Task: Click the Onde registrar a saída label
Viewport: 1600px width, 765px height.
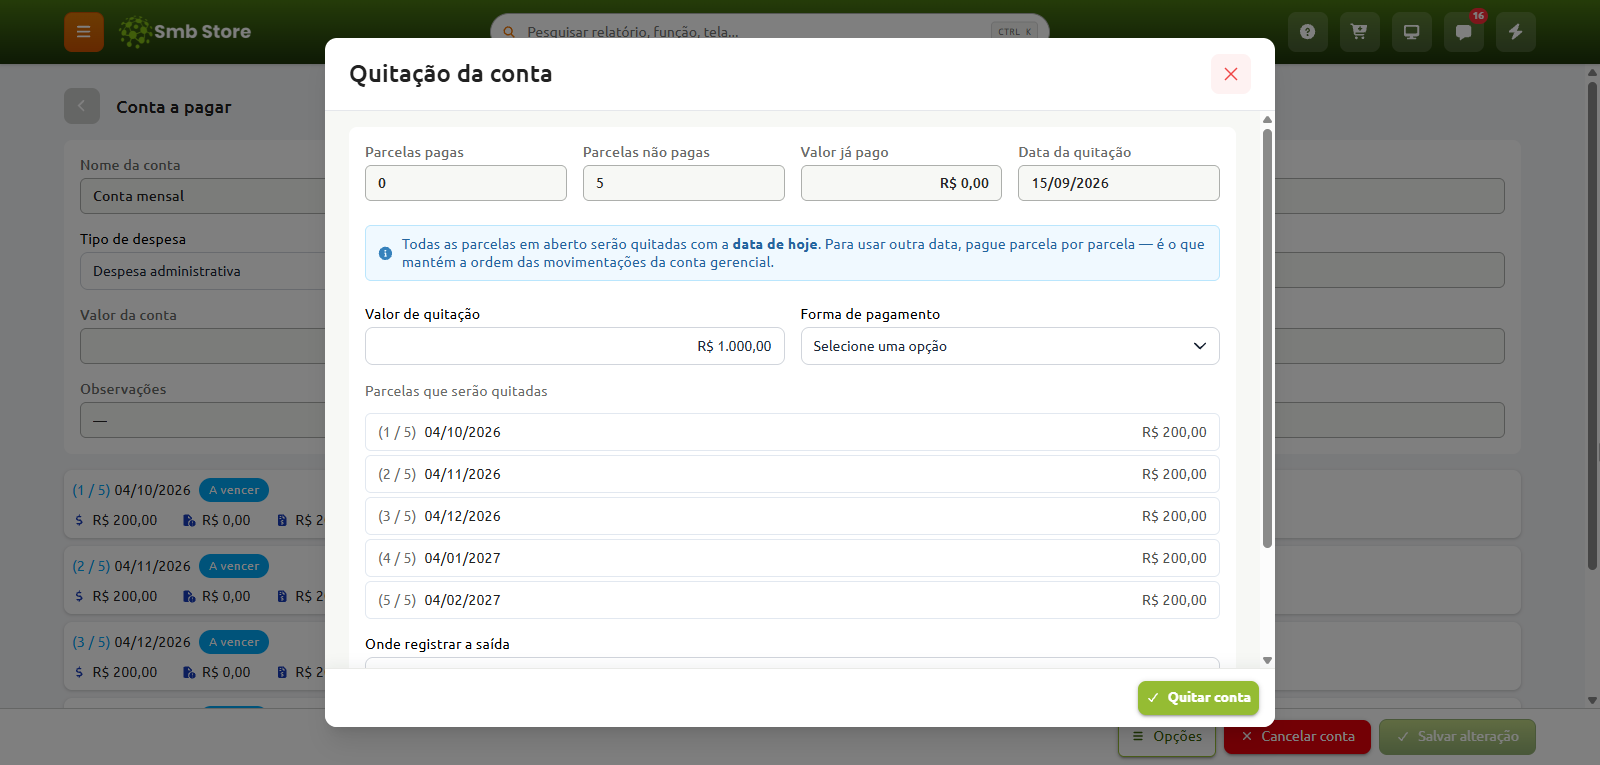Action: click(437, 644)
